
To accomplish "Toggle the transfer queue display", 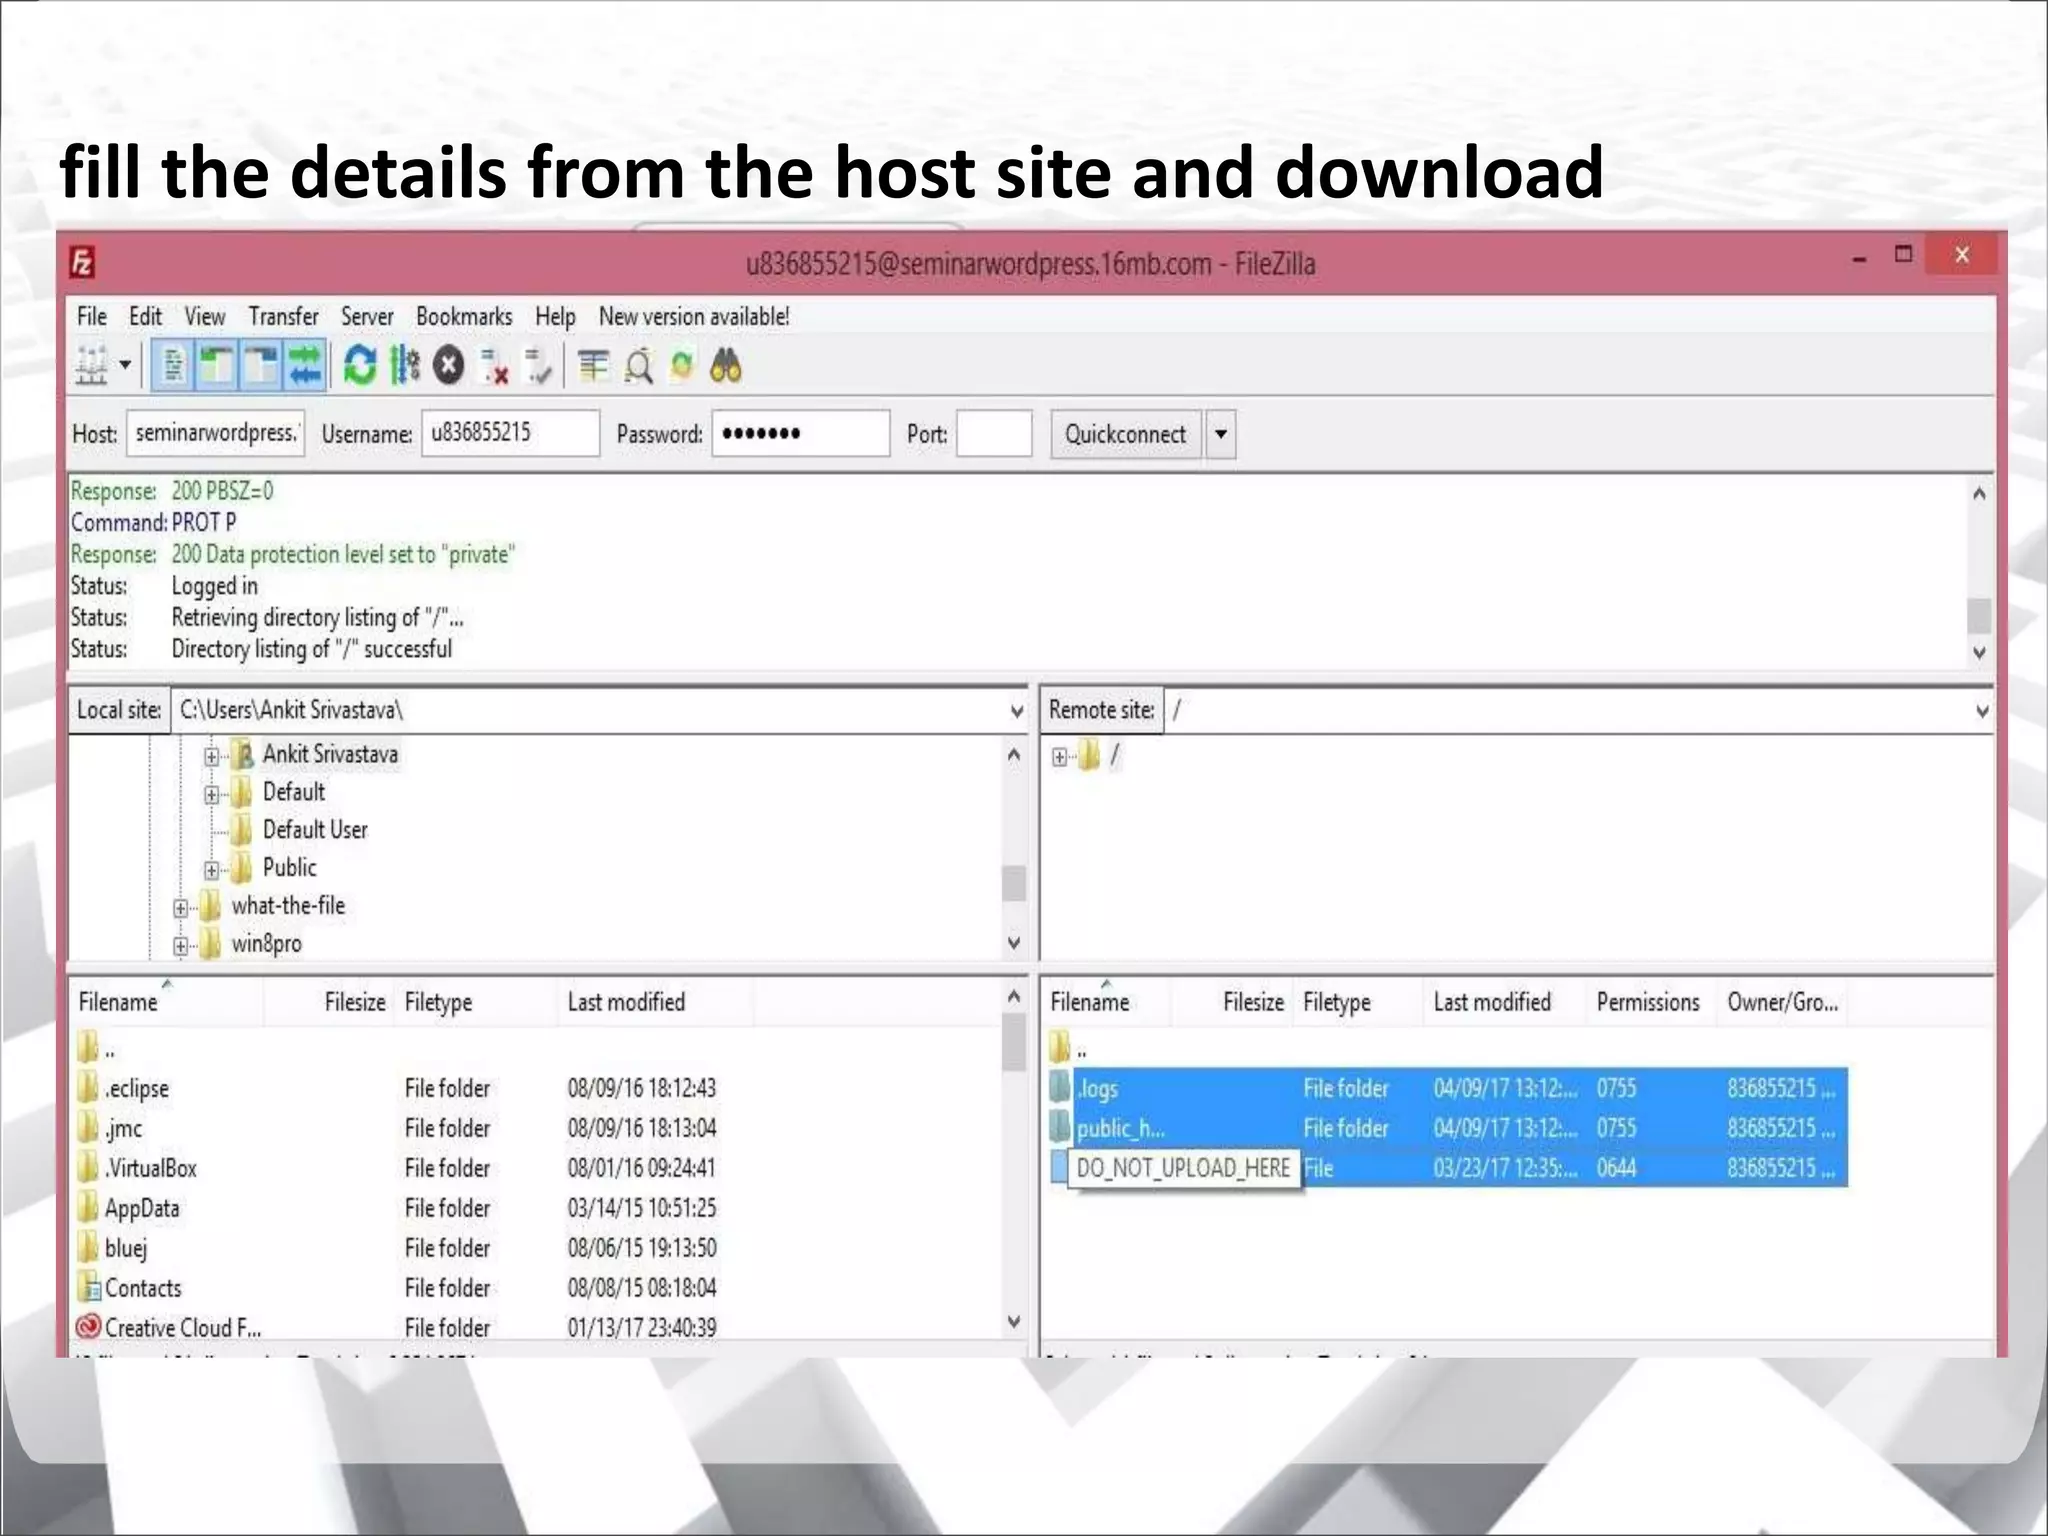I will (304, 366).
